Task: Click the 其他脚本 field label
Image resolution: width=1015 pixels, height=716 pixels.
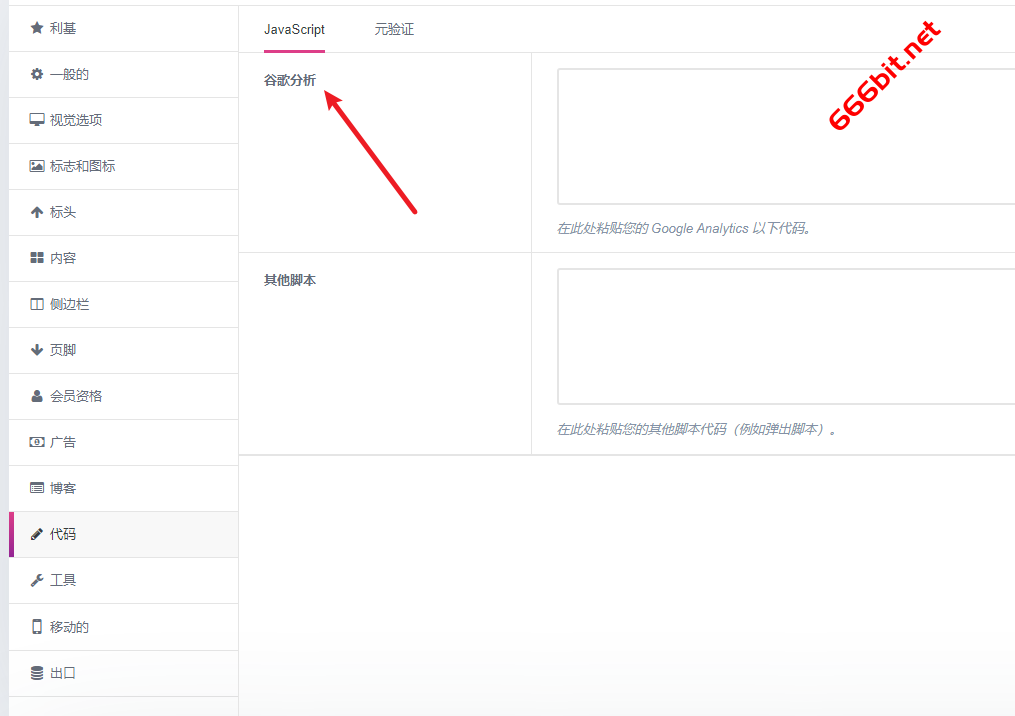Action: [289, 280]
